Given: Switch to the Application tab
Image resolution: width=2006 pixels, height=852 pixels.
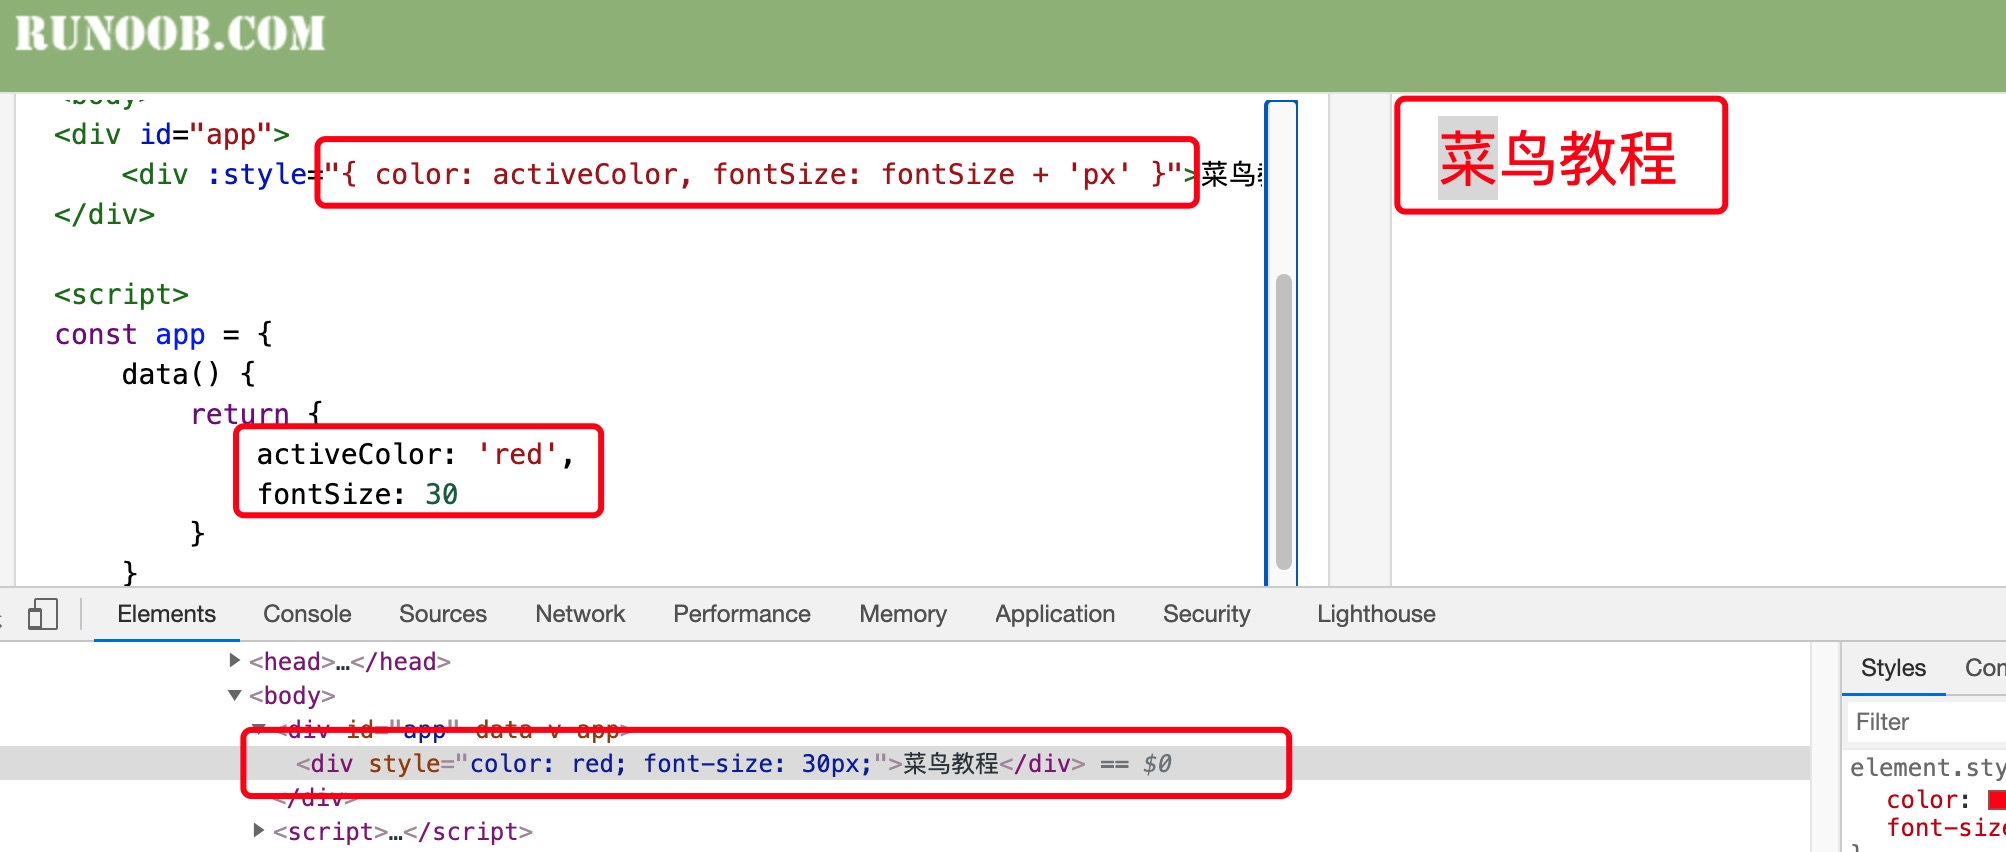Looking at the screenshot, I should click(1054, 614).
